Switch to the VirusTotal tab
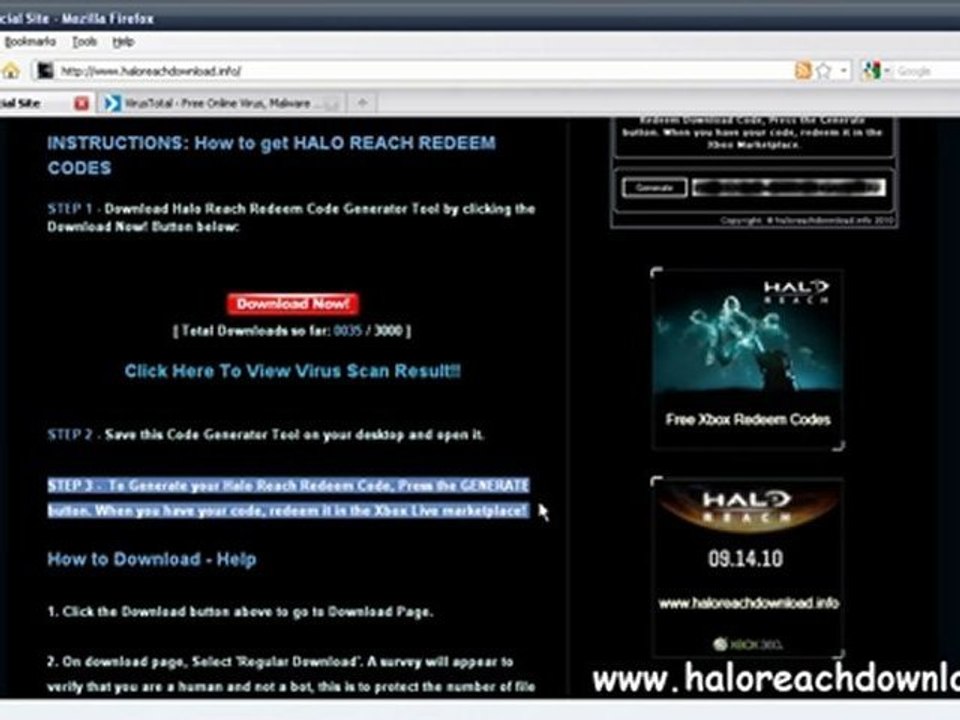The width and height of the screenshot is (960, 720). pyautogui.click(x=220, y=103)
